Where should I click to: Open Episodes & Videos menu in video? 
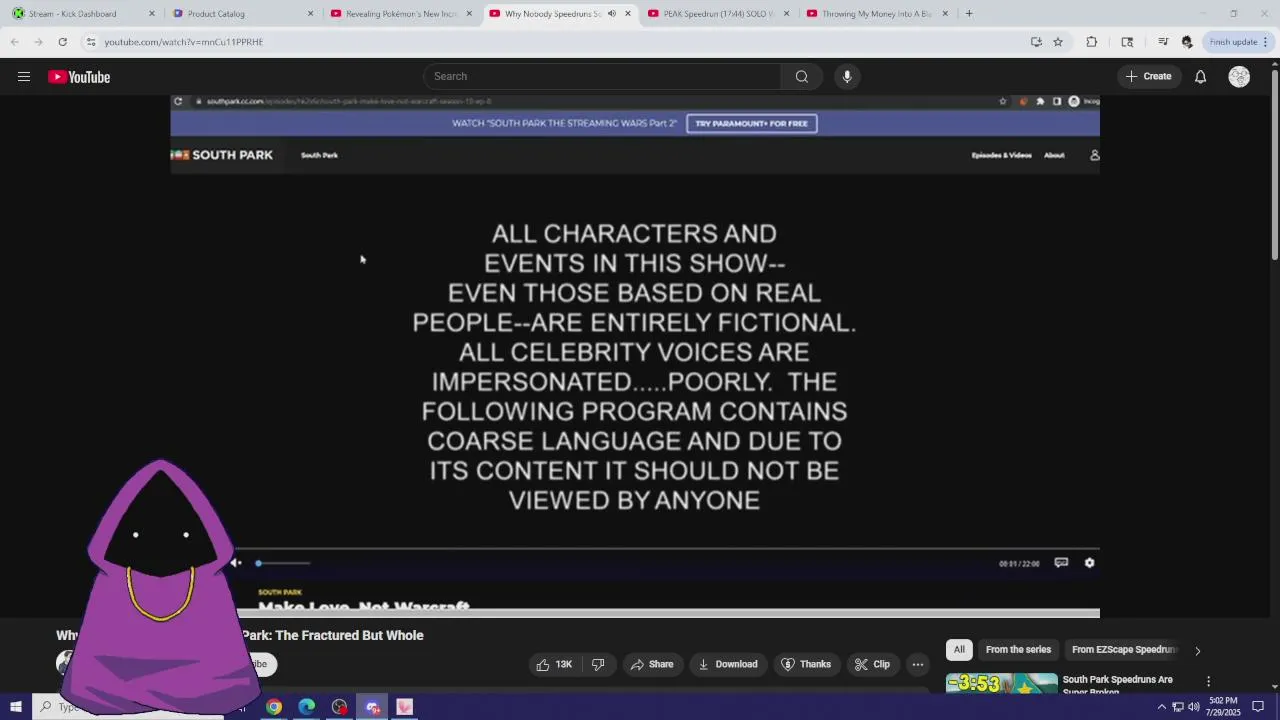[x=1001, y=155]
